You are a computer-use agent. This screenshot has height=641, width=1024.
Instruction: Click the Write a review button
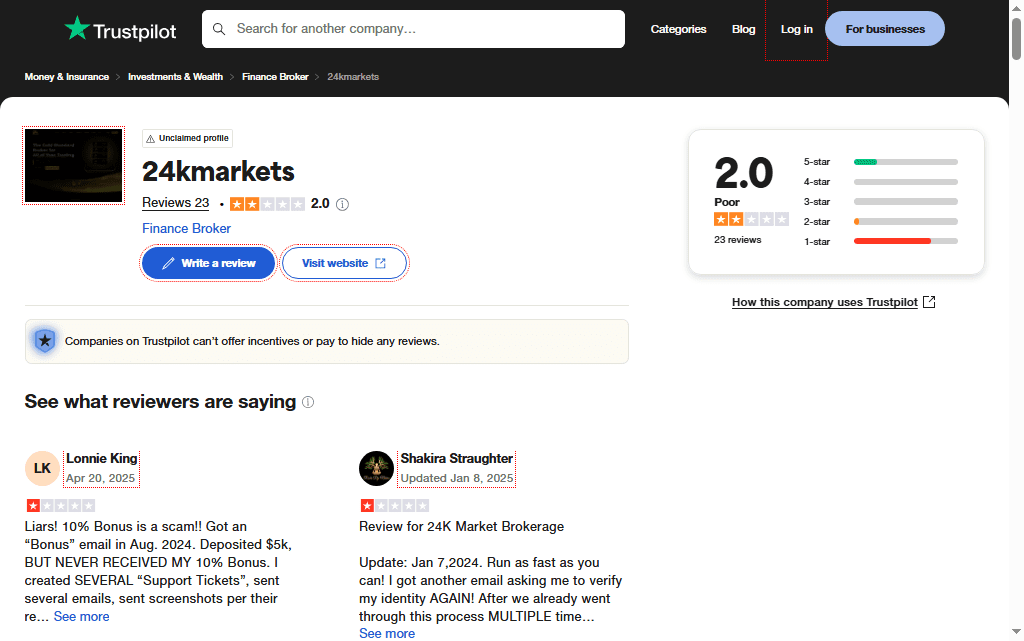(208, 263)
